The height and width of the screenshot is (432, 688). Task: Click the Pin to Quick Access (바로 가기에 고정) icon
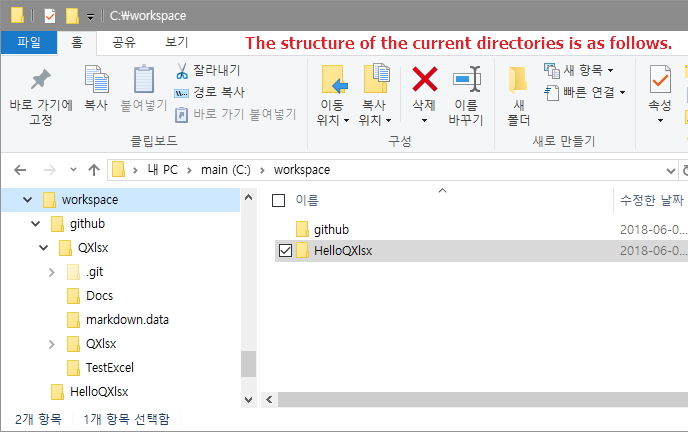[x=41, y=82]
